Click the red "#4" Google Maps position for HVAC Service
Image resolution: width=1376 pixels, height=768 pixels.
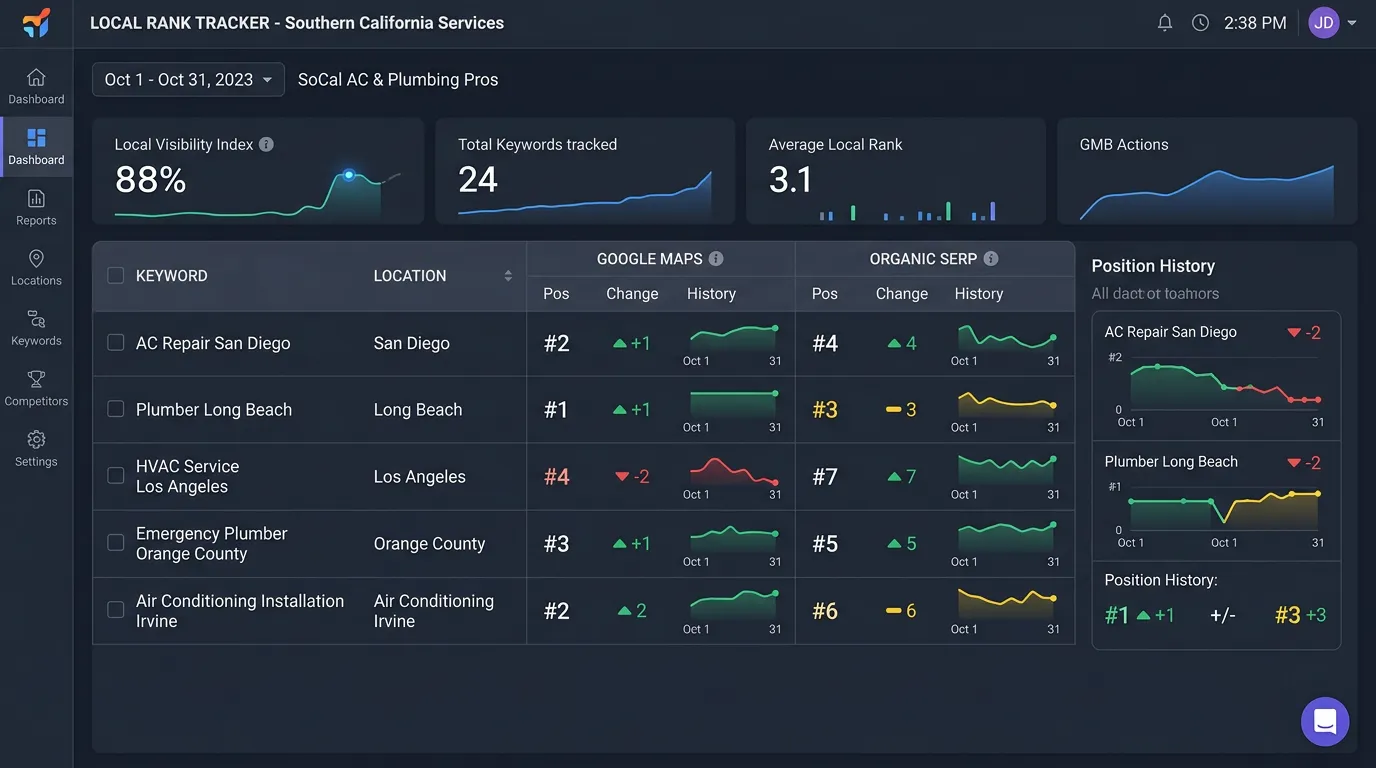tap(557, 477)
